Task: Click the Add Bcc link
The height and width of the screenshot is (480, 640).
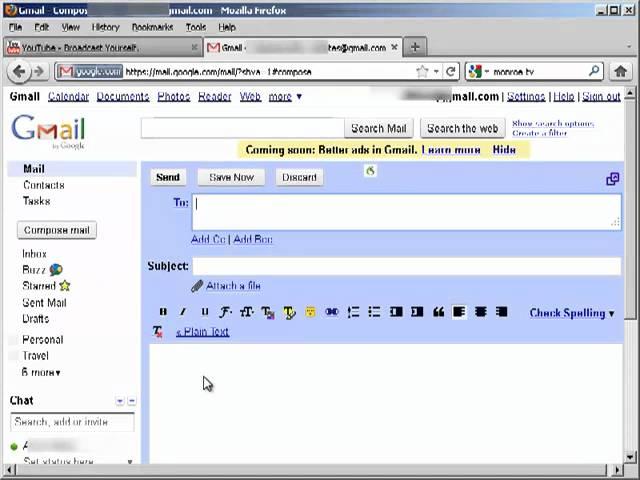Action: 253,239
